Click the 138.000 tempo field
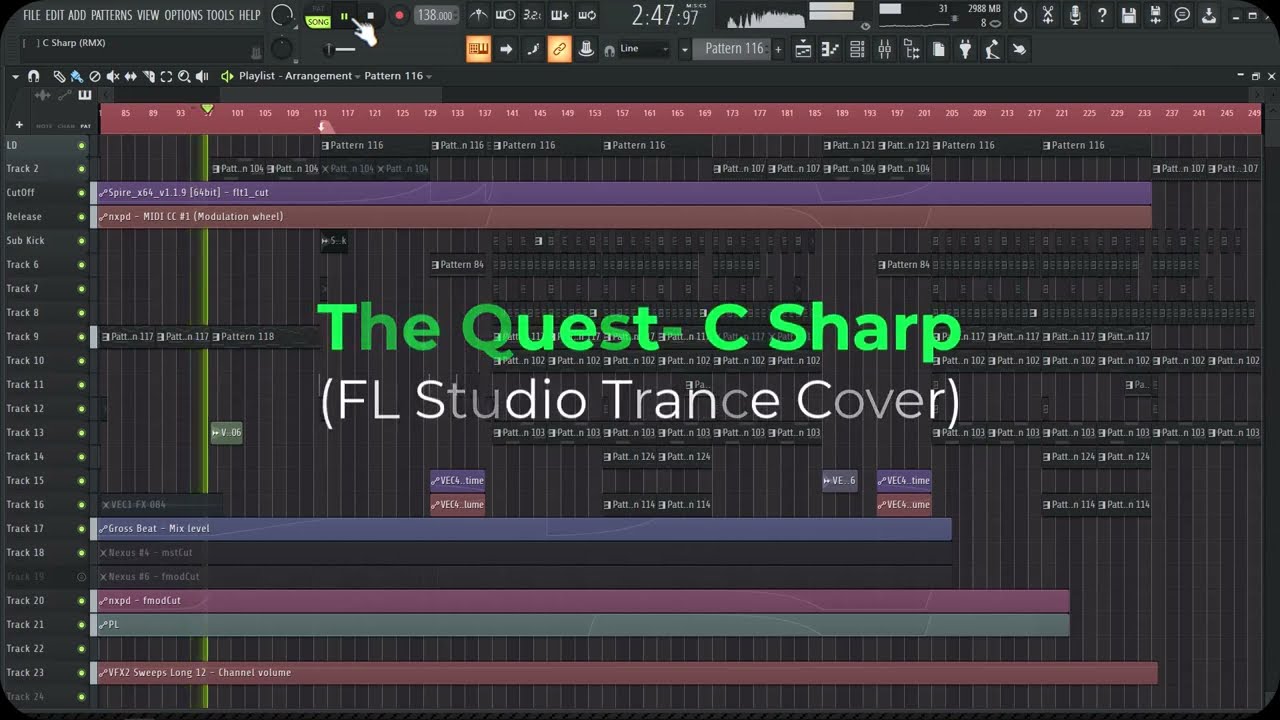The height and width of the screenshot is (720, 1280). pos(436,15)
